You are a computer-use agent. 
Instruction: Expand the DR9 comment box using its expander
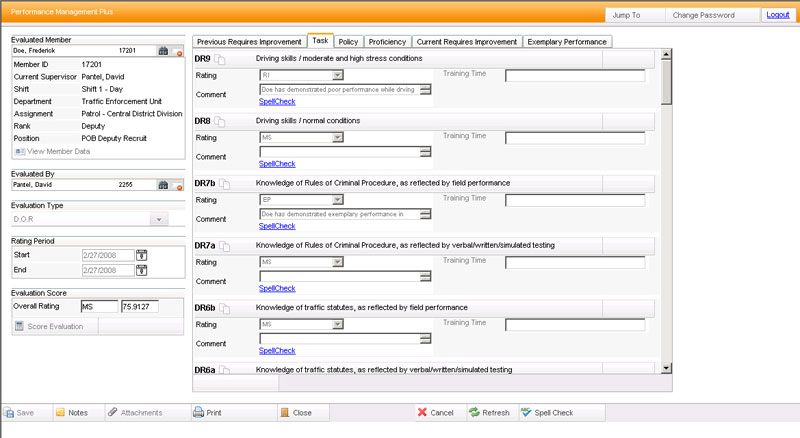425,90
